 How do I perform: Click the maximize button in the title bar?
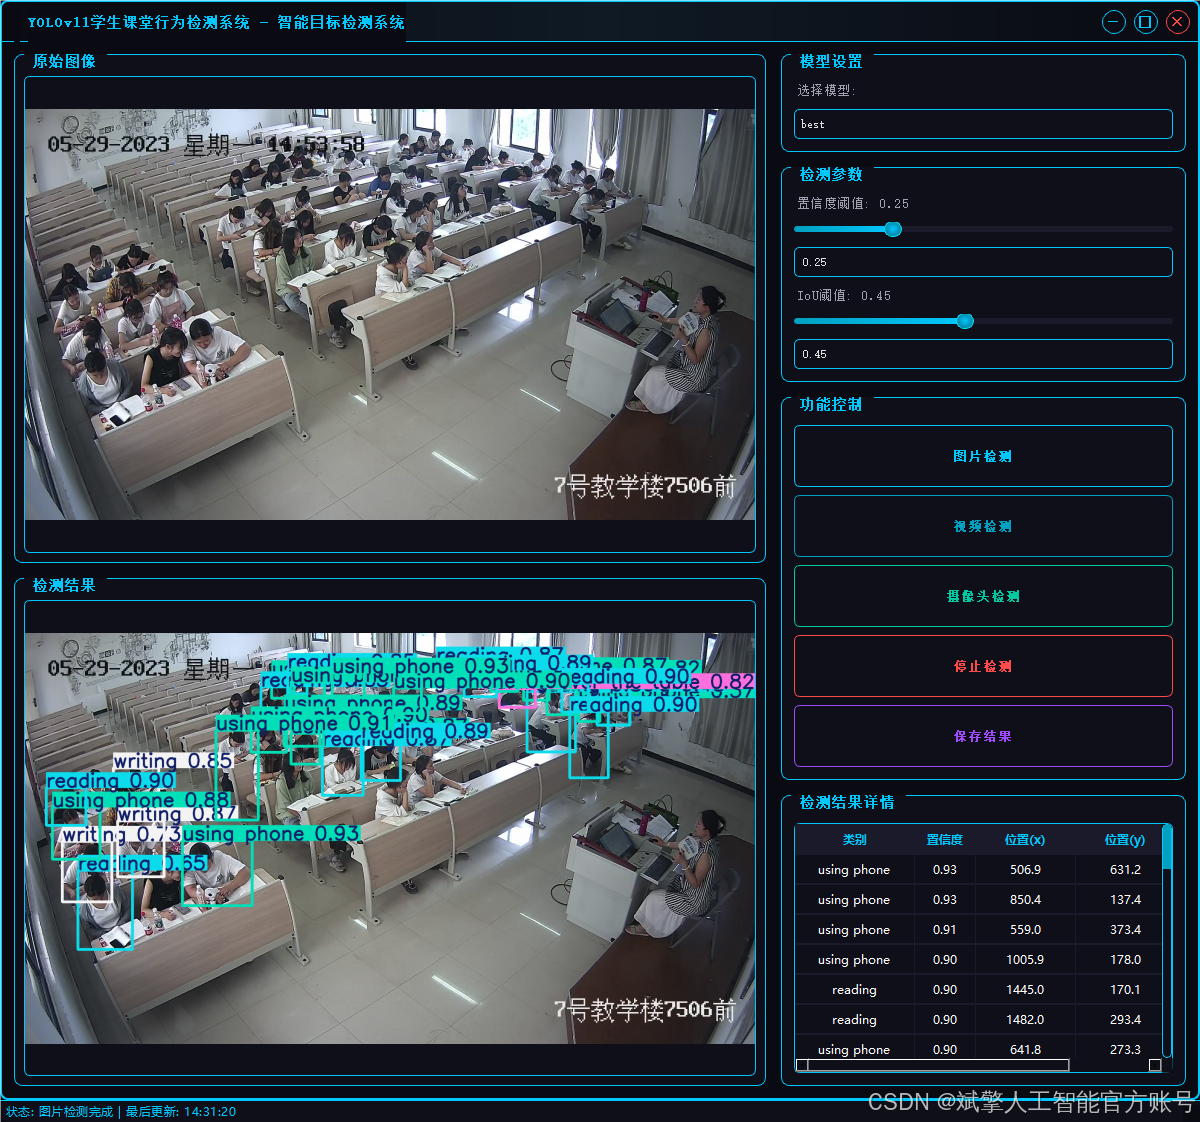tap(1145, 21)
